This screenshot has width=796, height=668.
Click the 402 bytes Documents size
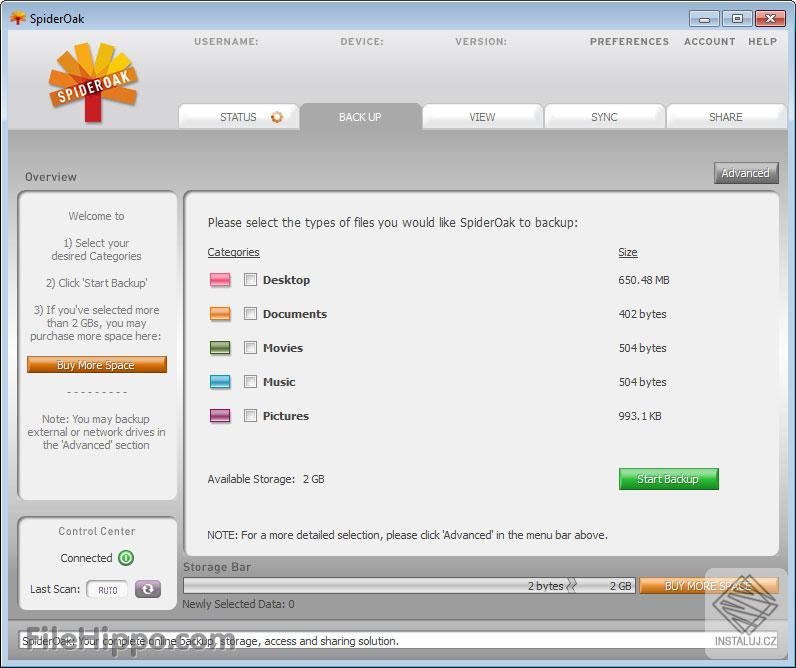click(642, 314)
